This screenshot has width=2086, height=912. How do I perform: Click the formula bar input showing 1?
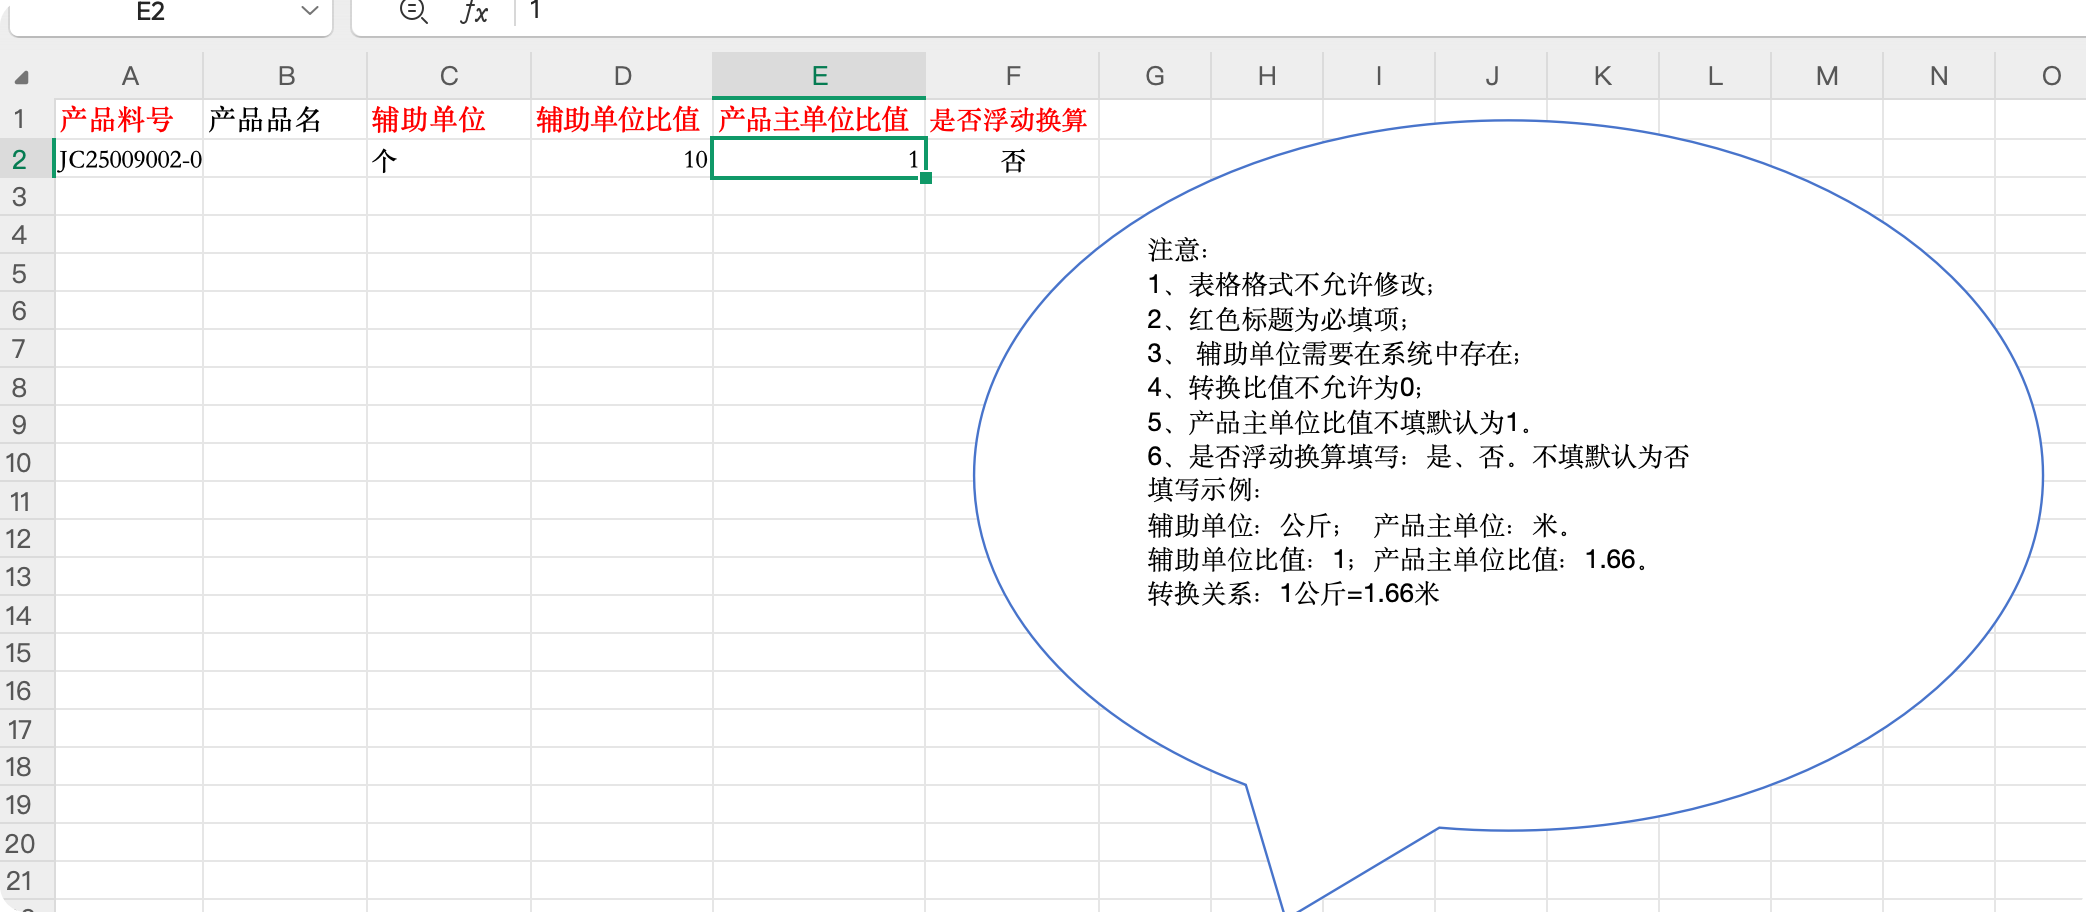point(1200,12)
